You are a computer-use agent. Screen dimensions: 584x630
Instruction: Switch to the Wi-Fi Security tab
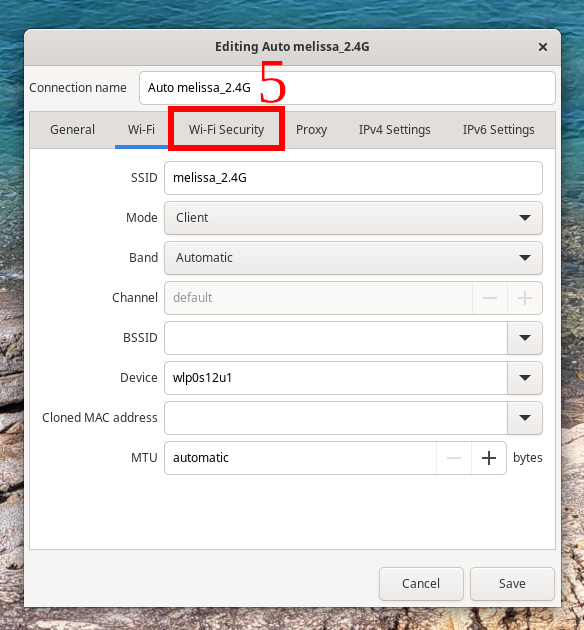(x=227, y=130)
